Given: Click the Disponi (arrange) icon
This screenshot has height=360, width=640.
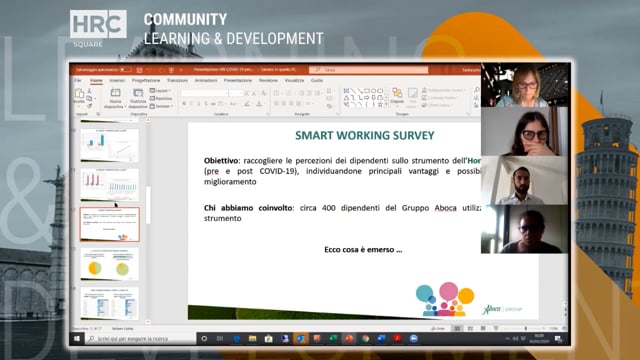Looking at the screenshot, I should click(397, 93).
